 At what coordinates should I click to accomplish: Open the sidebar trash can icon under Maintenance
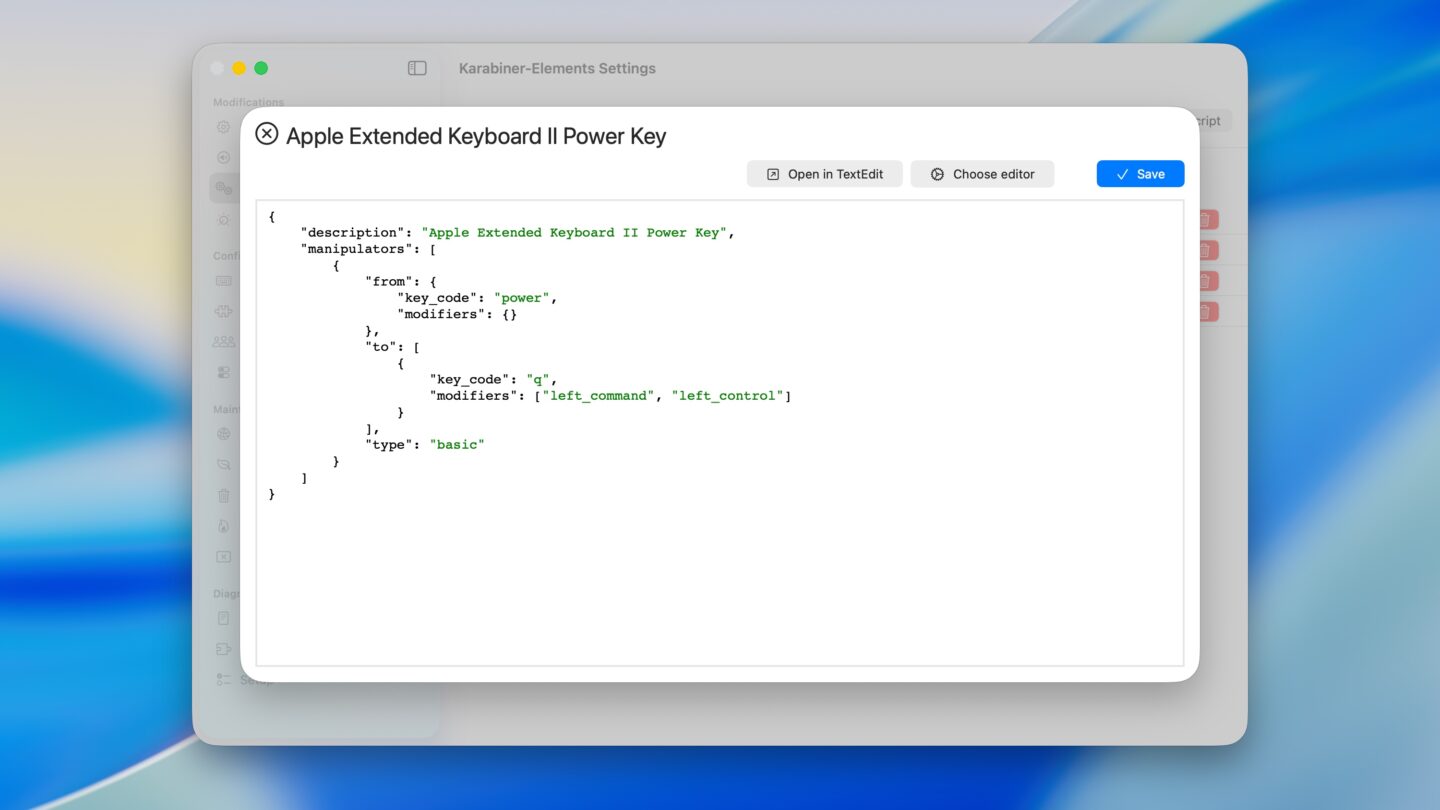224,495
